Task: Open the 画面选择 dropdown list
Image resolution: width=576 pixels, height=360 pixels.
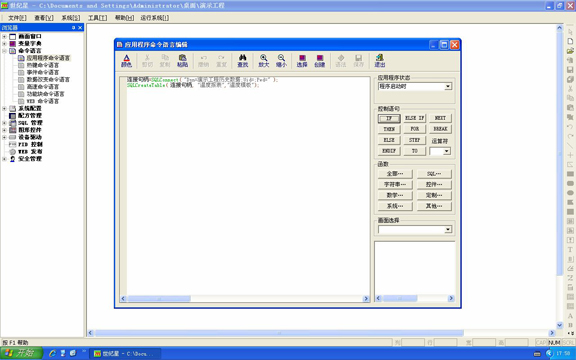Action: point(448,230)
